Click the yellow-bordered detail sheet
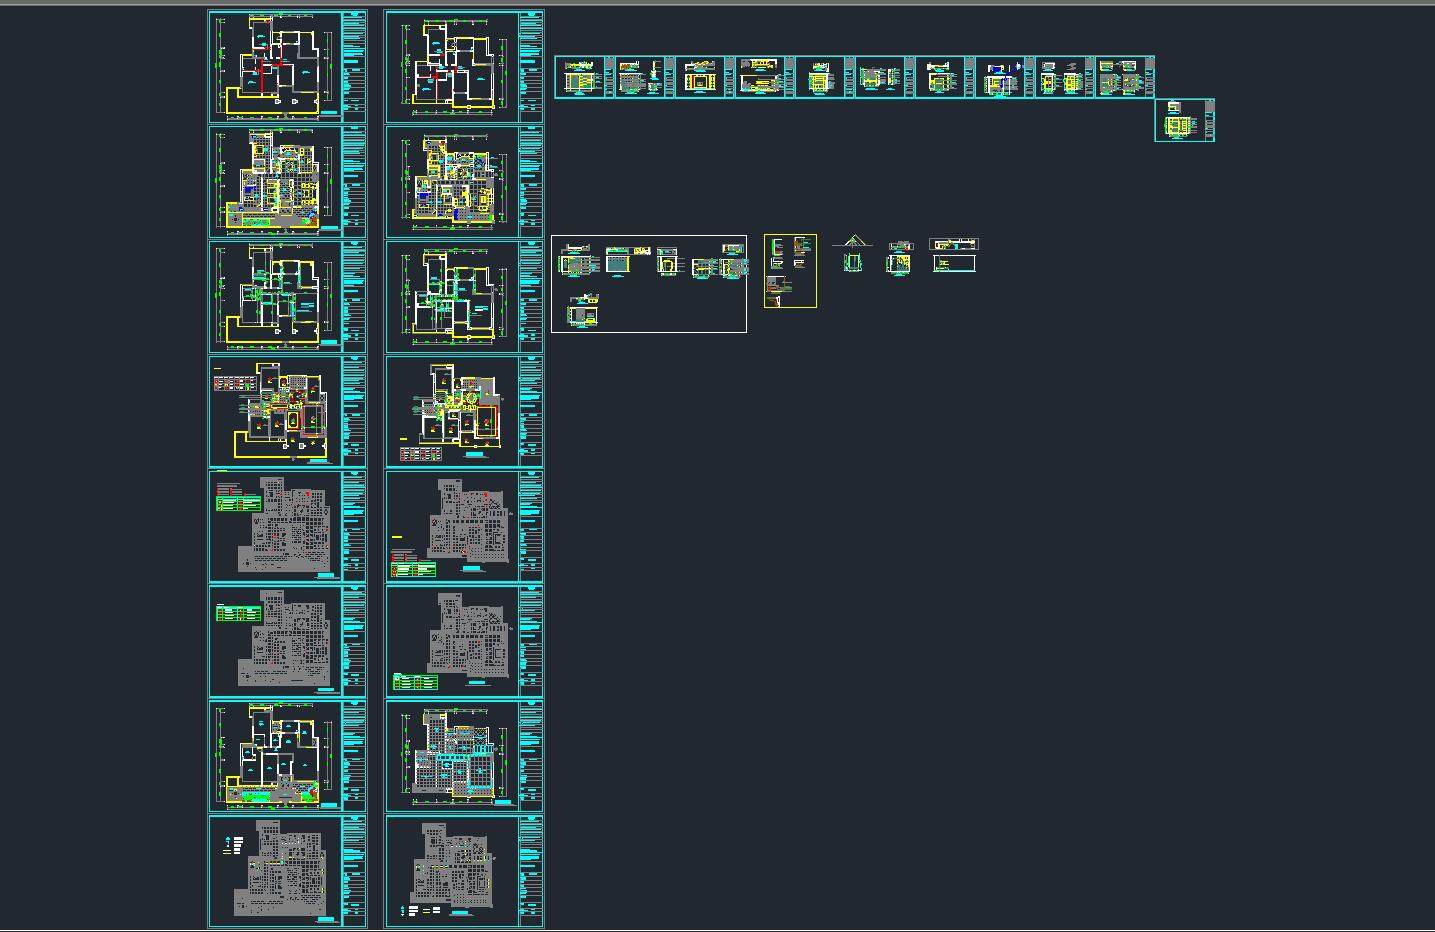The width and height of the screenshot is (1435, 932). (790, 271)
